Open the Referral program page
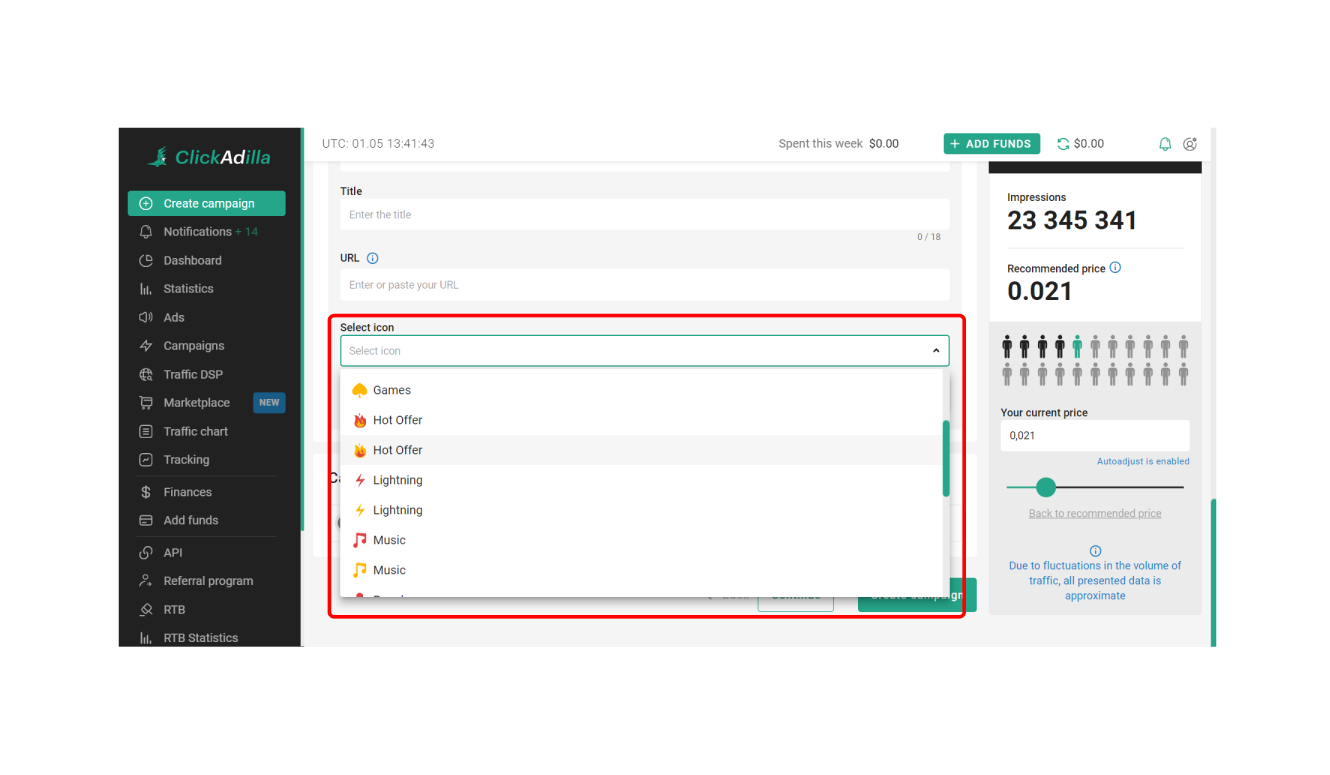The image size is (1330, 775). tap(208, 581)
